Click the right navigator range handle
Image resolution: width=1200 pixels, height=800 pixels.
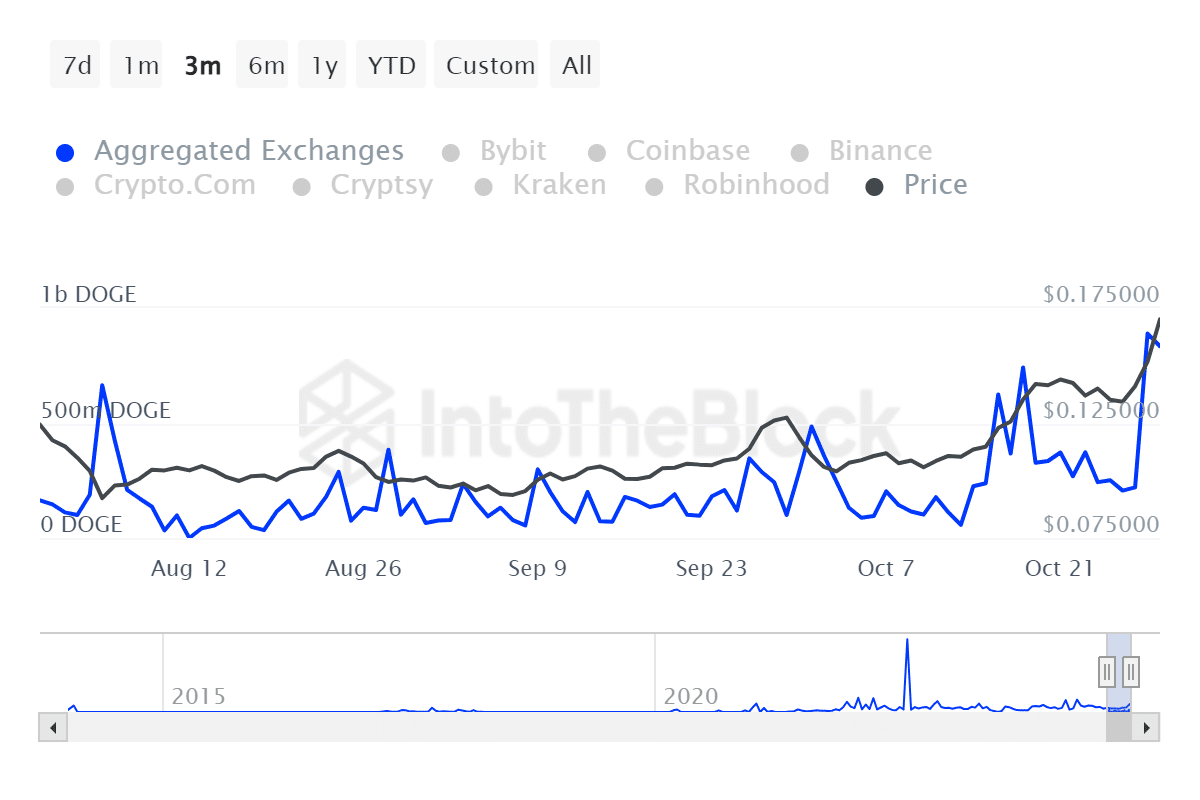(1131, 670)
